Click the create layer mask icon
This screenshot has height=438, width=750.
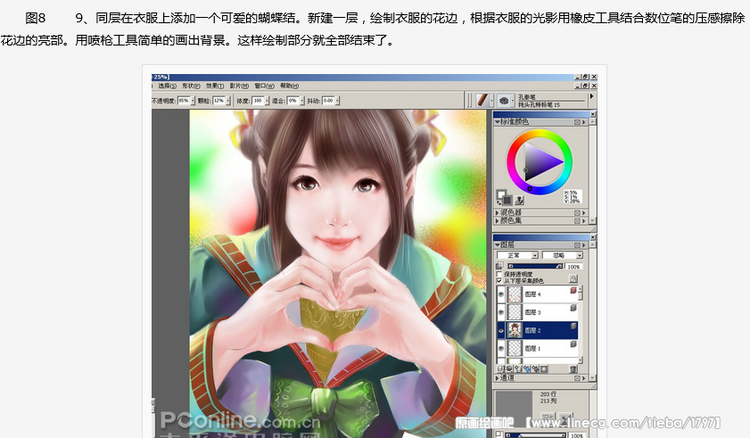point(544,369)
